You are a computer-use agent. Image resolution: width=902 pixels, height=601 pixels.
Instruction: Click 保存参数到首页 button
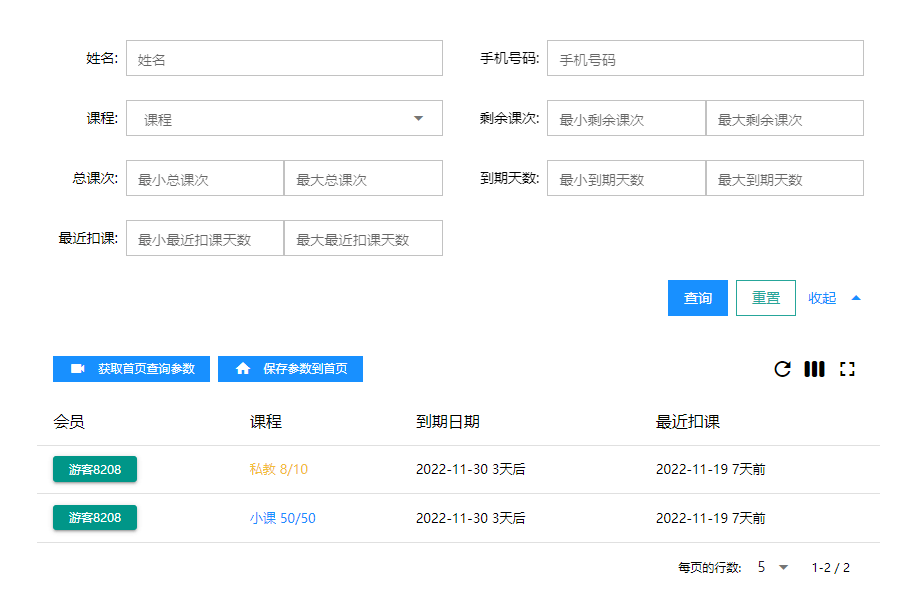(x=290, y=369)
